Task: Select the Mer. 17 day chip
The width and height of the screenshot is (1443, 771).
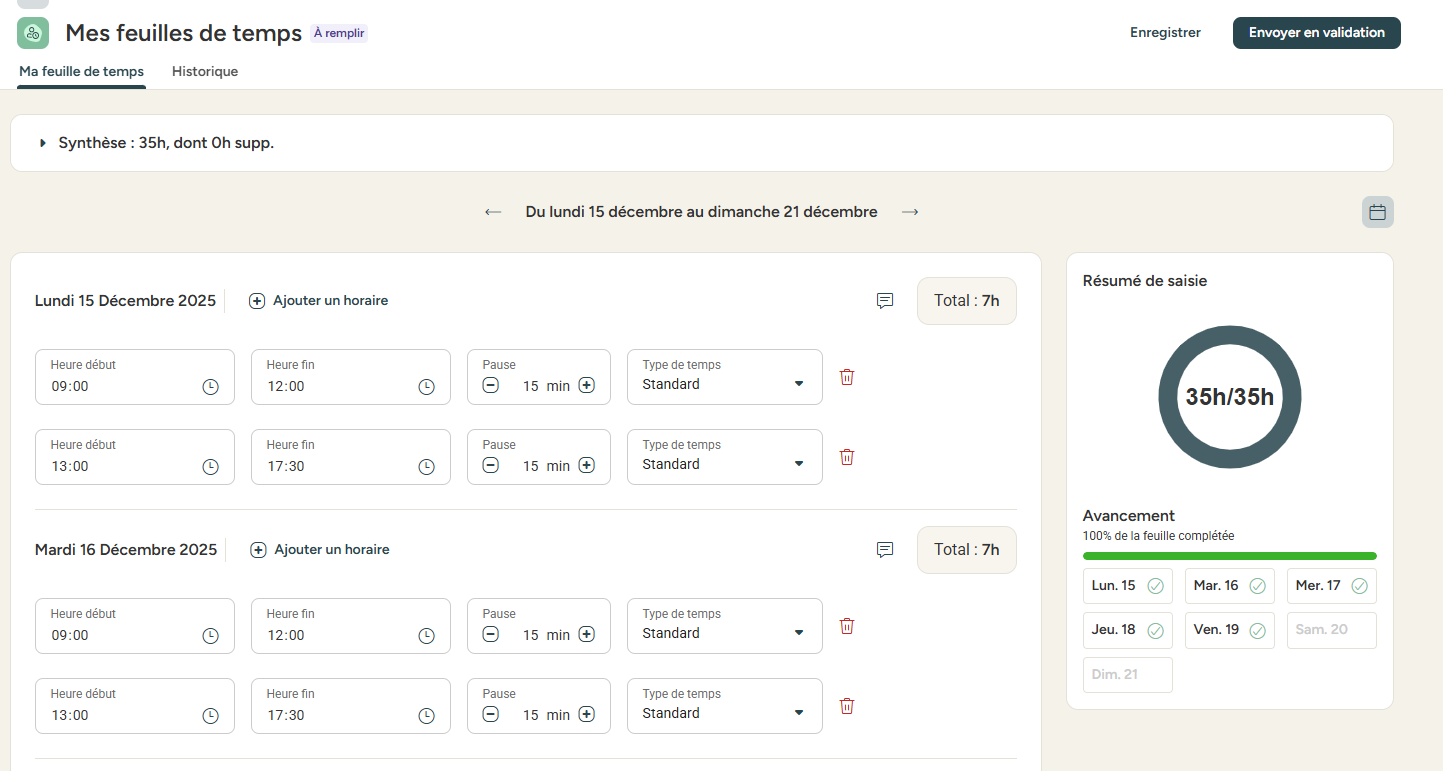Action: click(x=1331, y=586)
